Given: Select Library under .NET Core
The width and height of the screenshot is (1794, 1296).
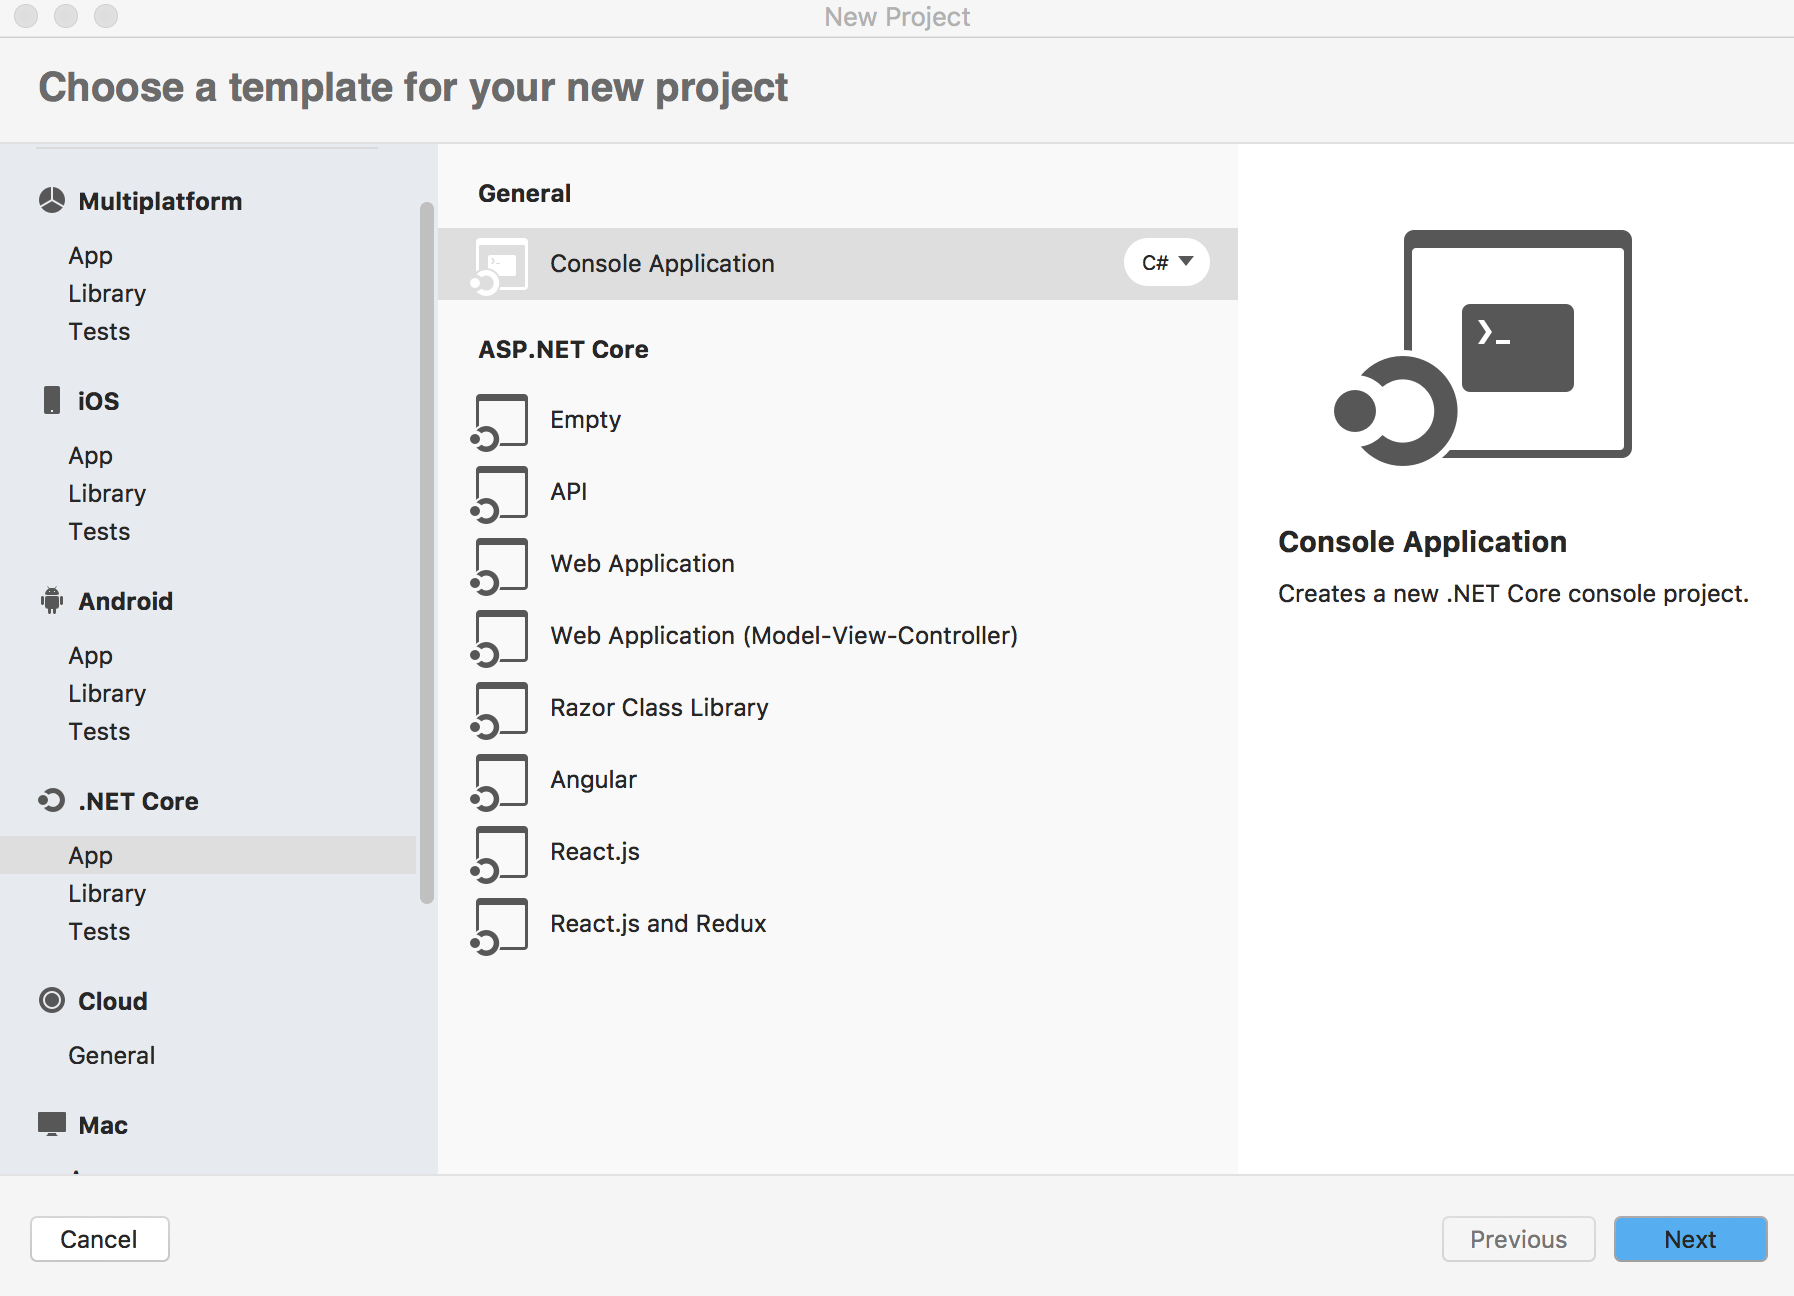Looking at the screenshot, I should (x=107, y=893).
